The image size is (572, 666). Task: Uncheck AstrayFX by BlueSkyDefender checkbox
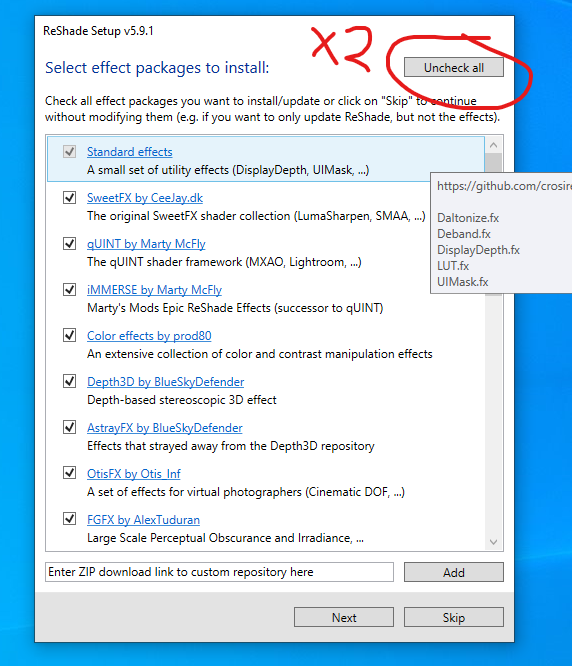(69, 427)
